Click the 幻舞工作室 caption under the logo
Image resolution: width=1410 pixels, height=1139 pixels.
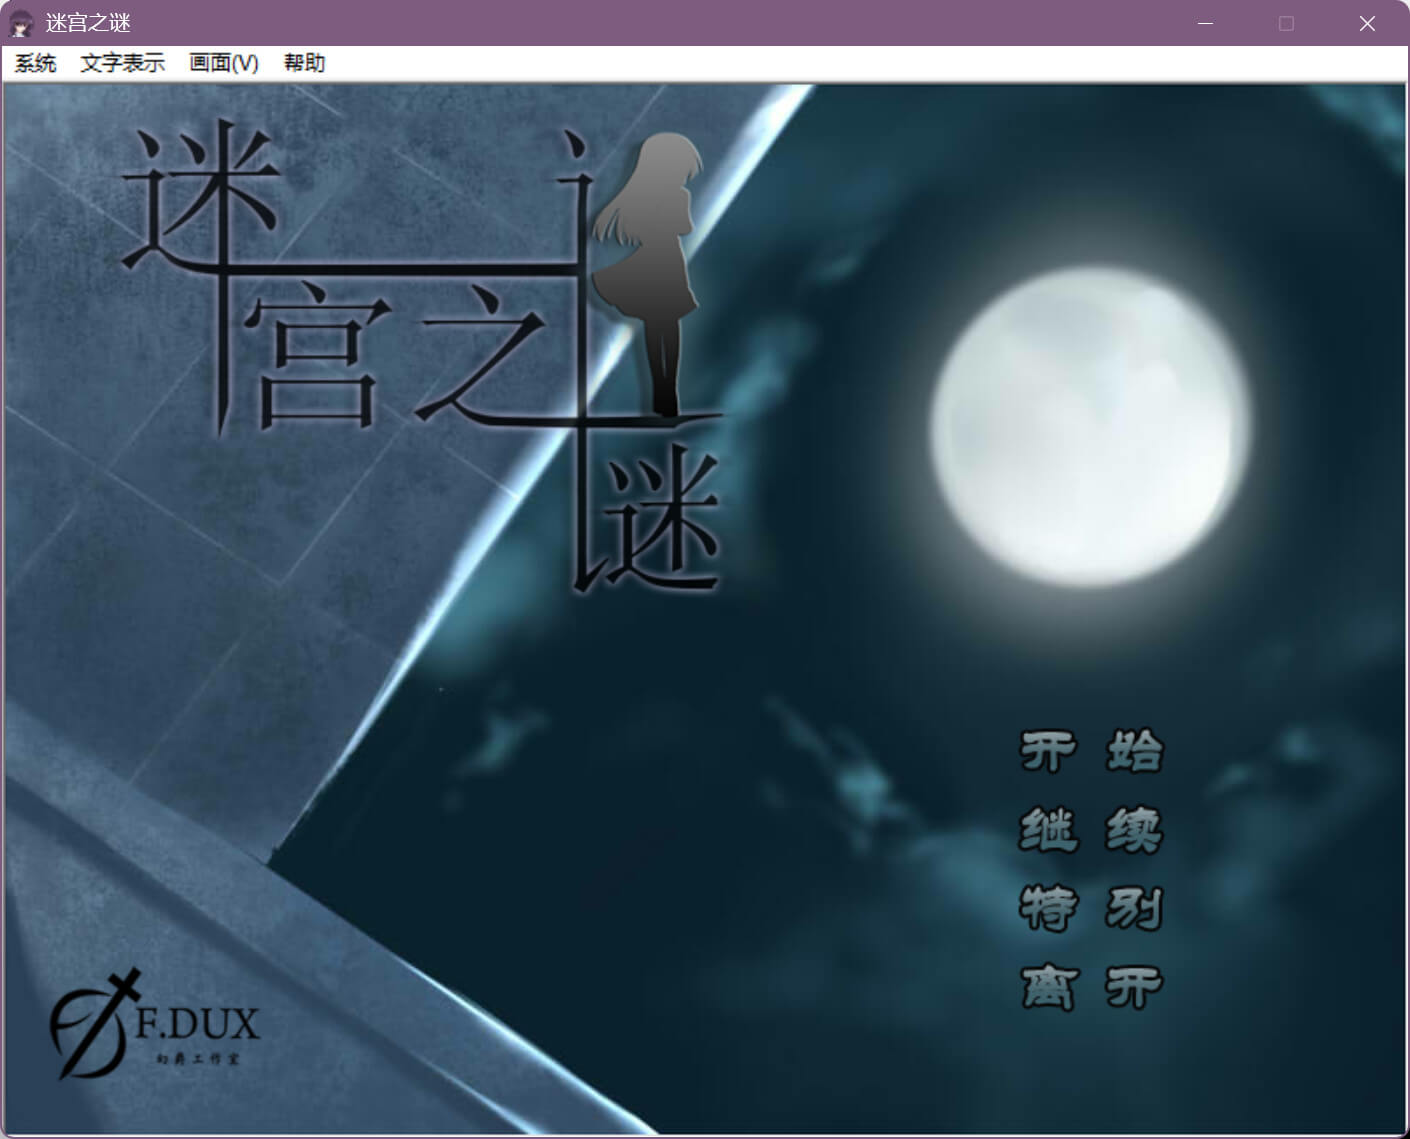[197, 1058]
